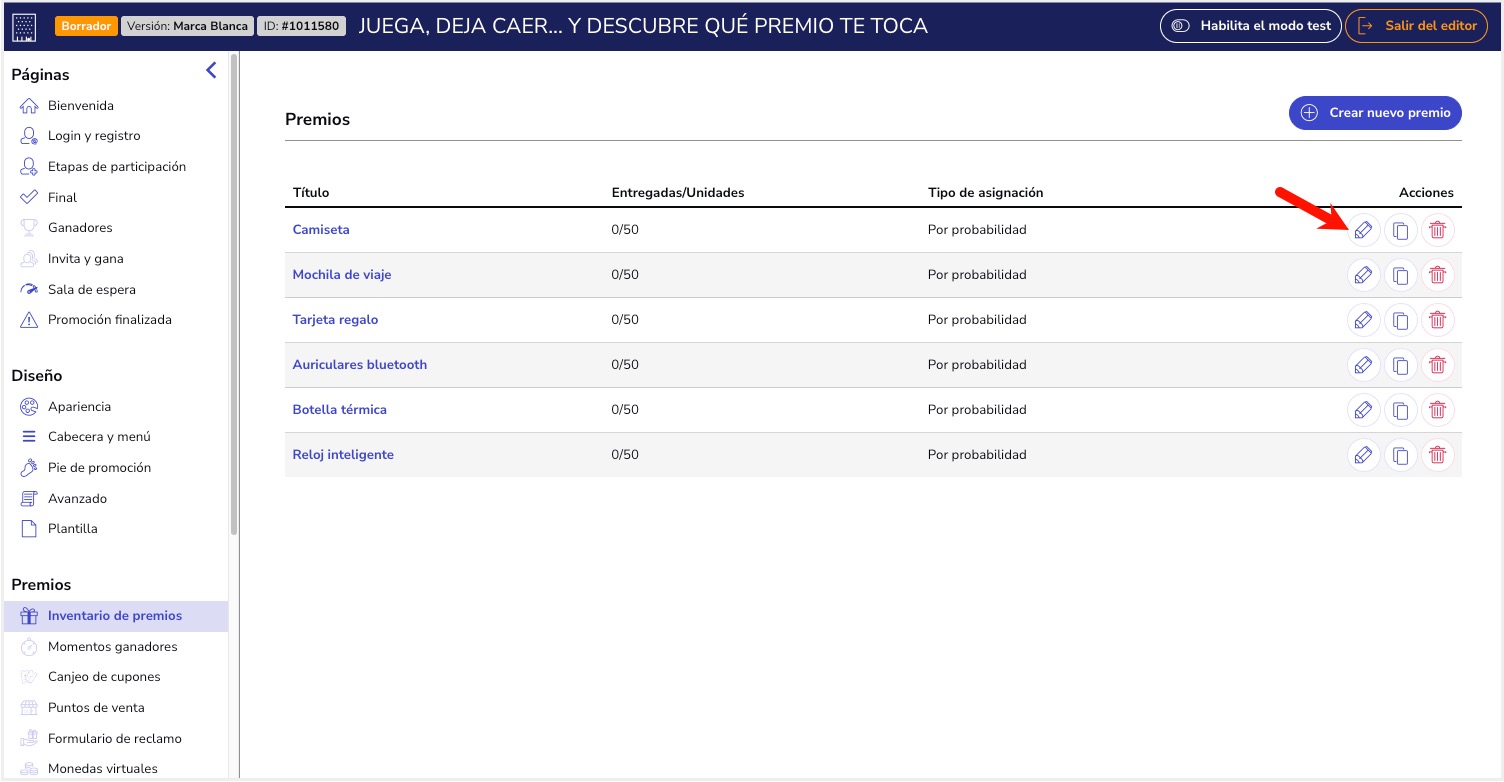Delete the Tarjeta regalo prize
Image resolution: width=1504 pixels, height=782 pixels.
[1437, 320]
